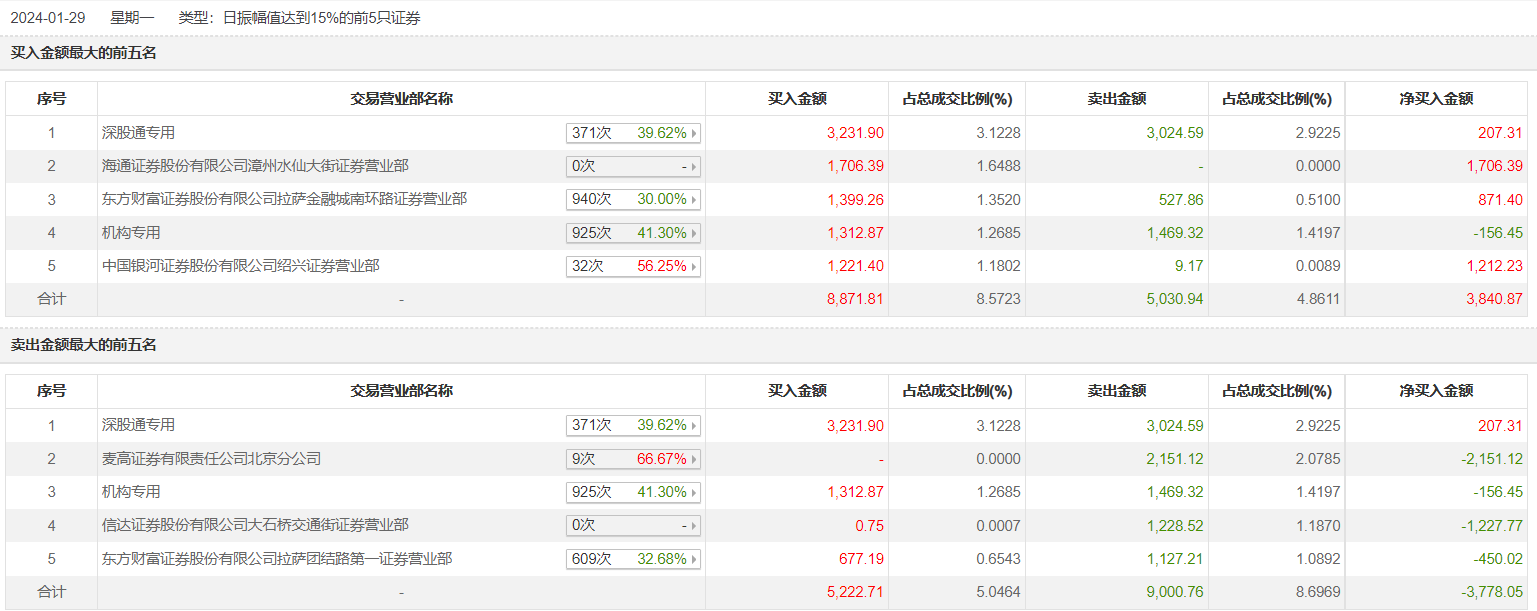The height and width of the screenshot is (611, 1537).
Task: Click the arrow next to 海通证券's 0次 box
Action: click(x=694, y=167)
